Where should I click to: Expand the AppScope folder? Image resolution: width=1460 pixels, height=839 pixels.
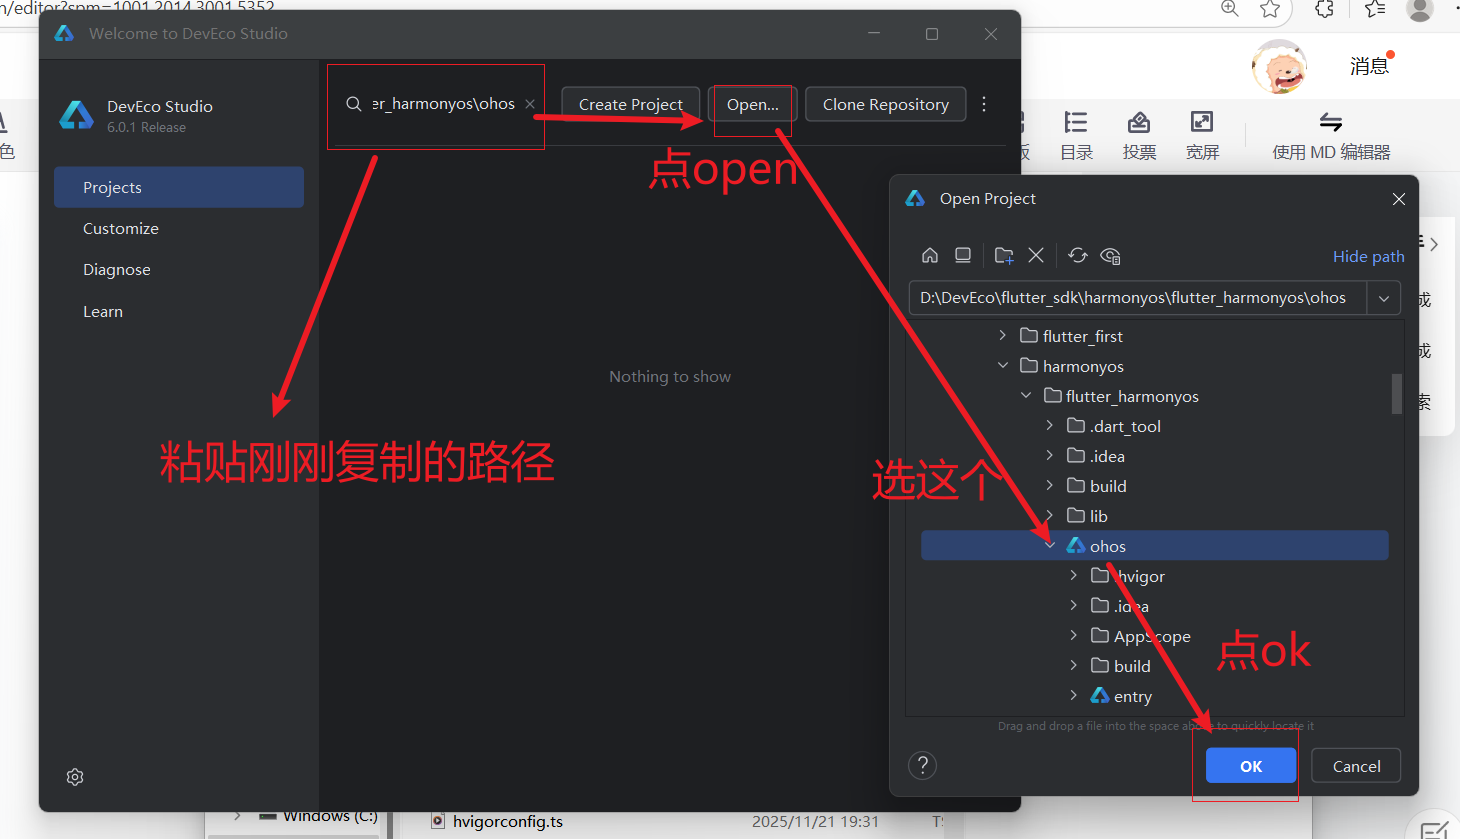coord(1073,636)
